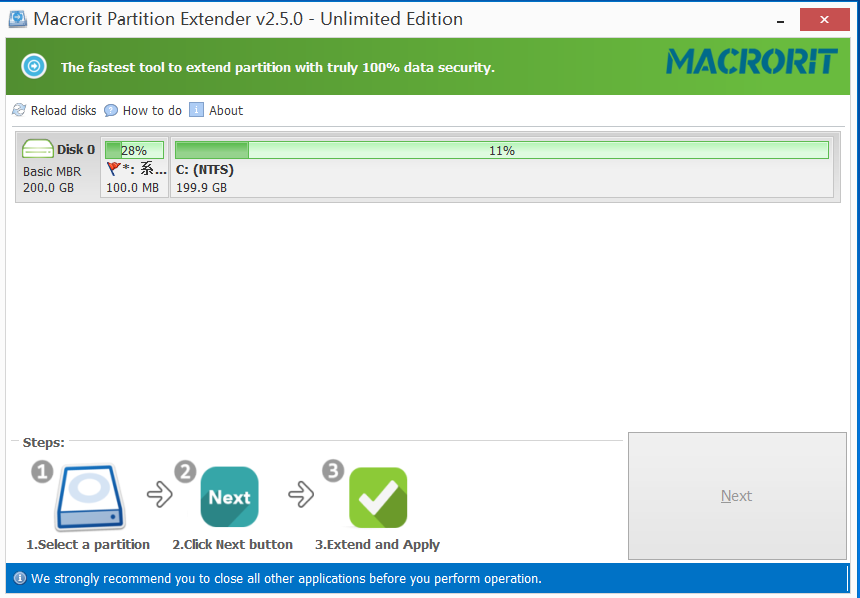Click the large Next button
This screenshot has width=860, height=598.
(737, 496)
